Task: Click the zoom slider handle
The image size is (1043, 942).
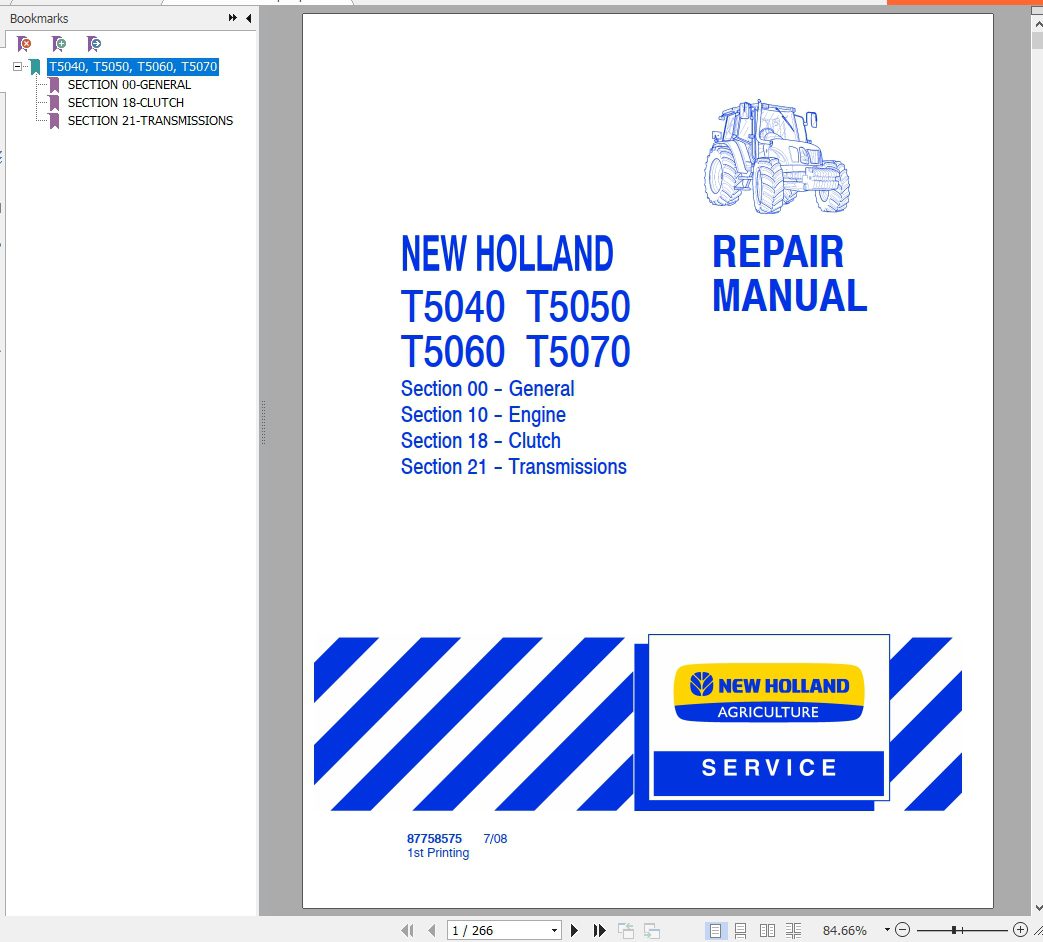Action: coord(954,929)
